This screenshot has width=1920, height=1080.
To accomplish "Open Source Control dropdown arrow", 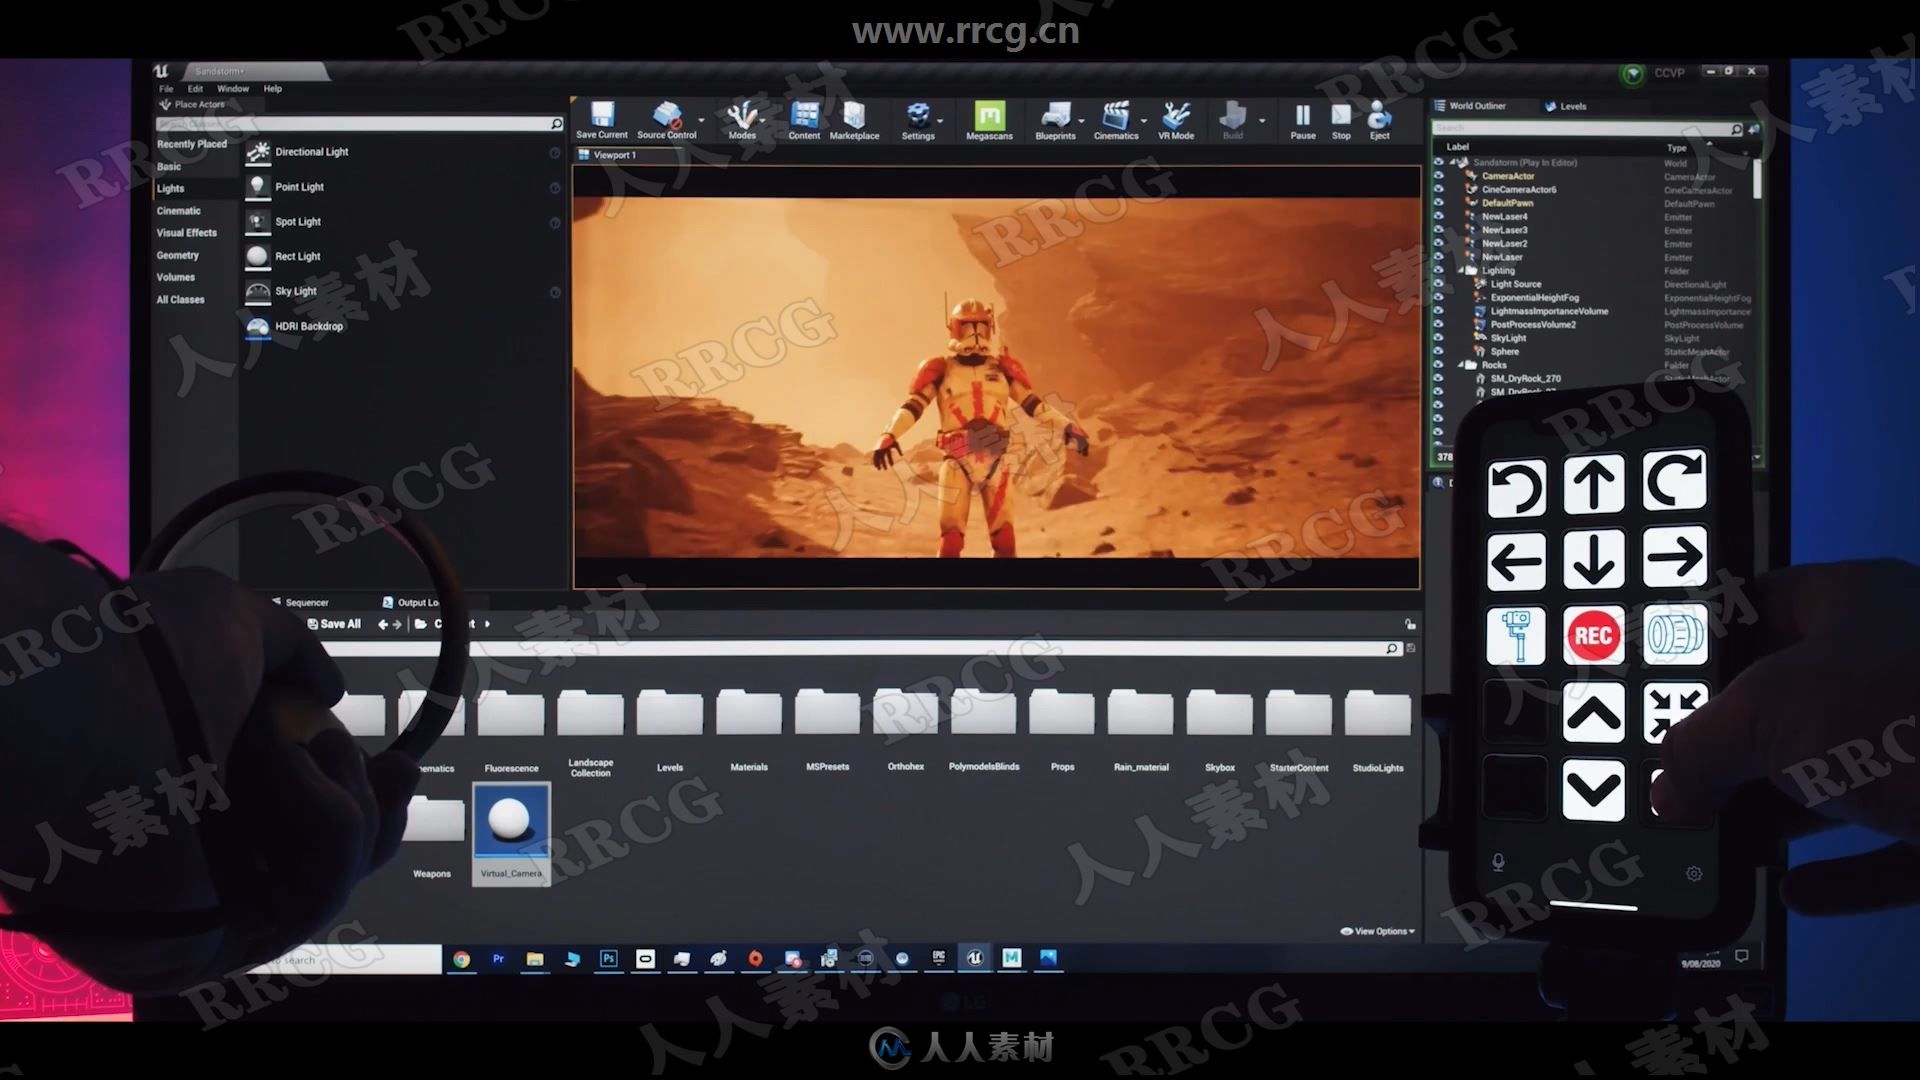I will pyautogui.click(x=702, y=121).
